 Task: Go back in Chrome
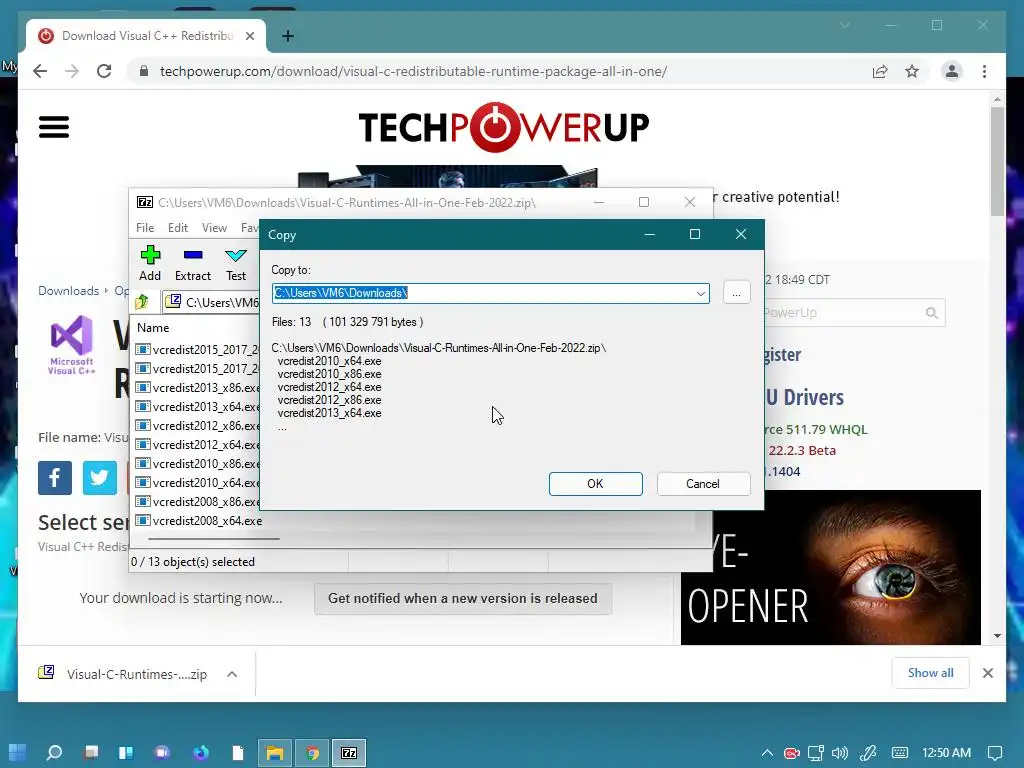point(40,71)
